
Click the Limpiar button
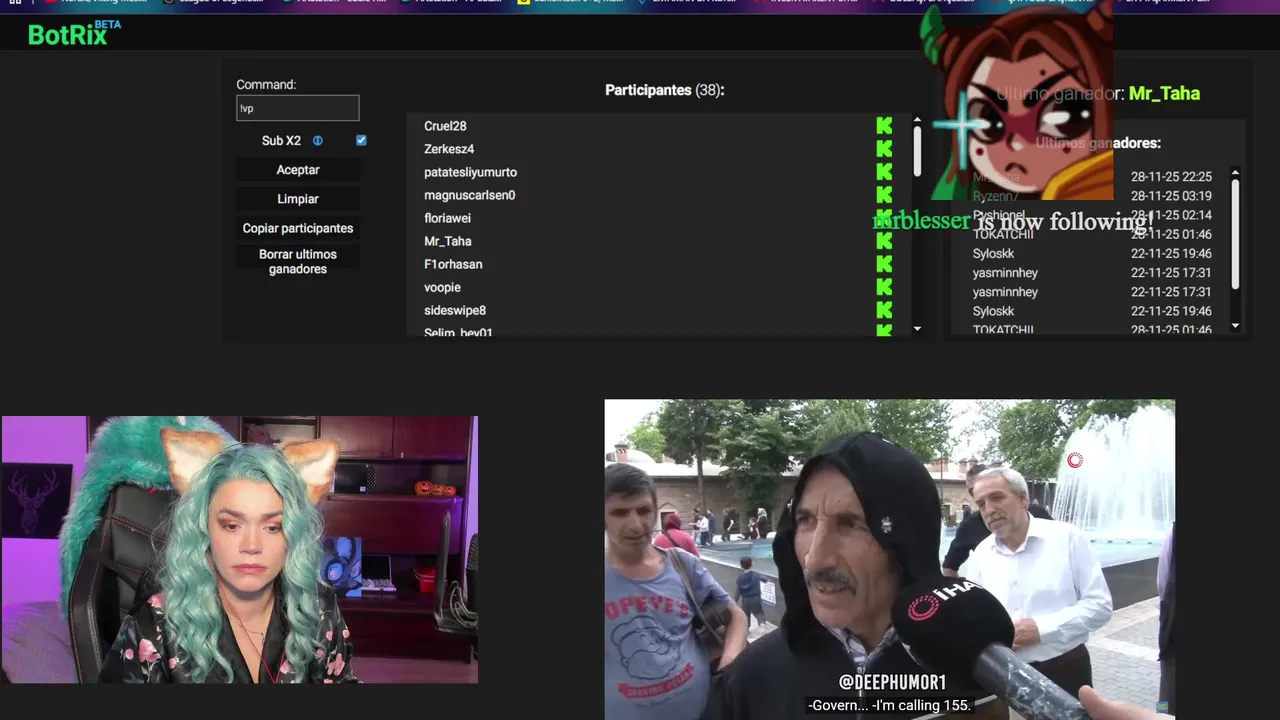(x=298, y=199)
